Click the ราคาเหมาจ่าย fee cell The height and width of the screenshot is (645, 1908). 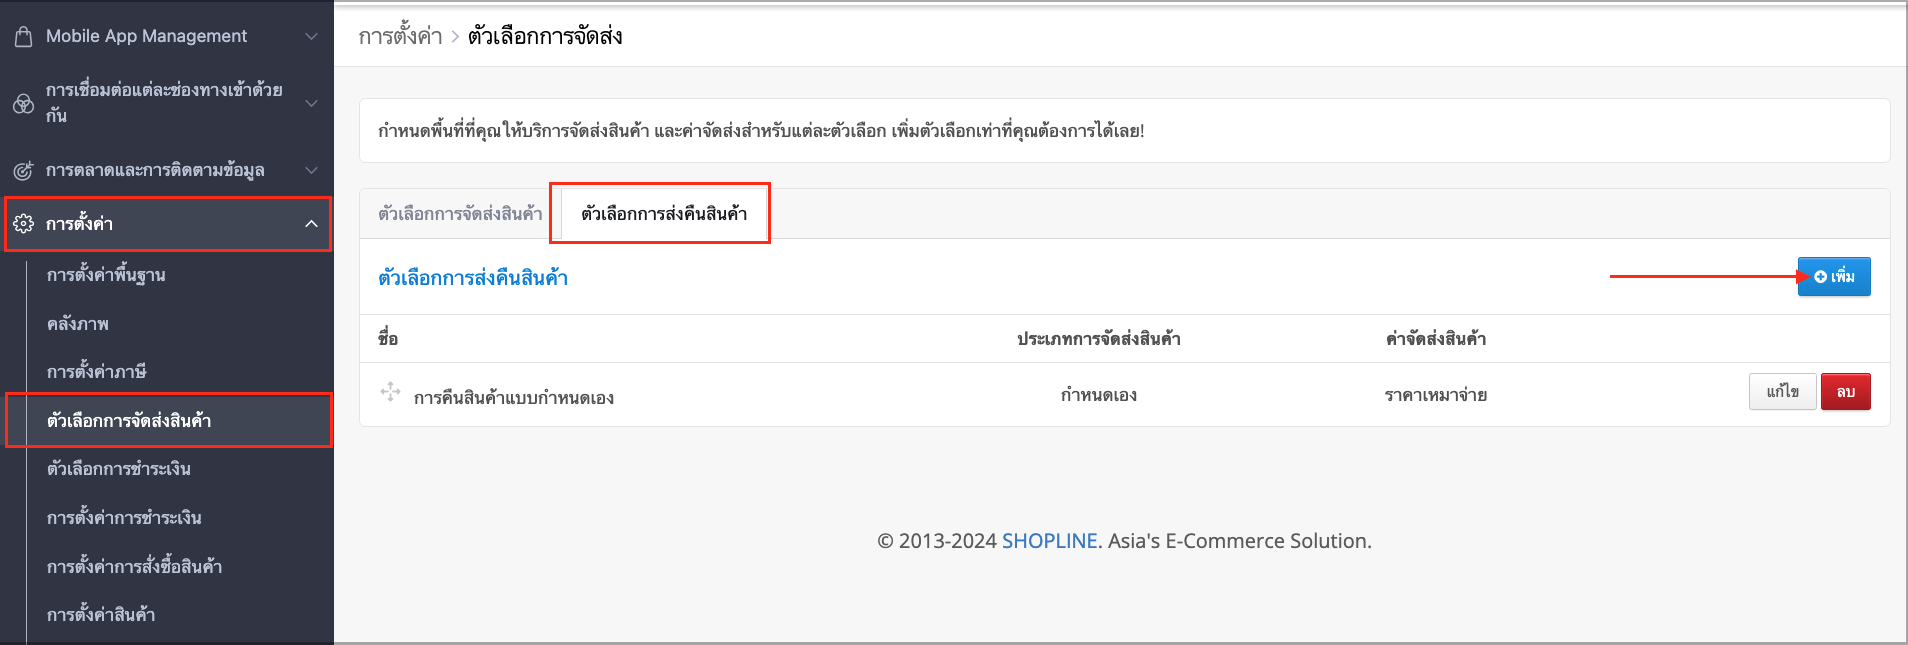1436,395
